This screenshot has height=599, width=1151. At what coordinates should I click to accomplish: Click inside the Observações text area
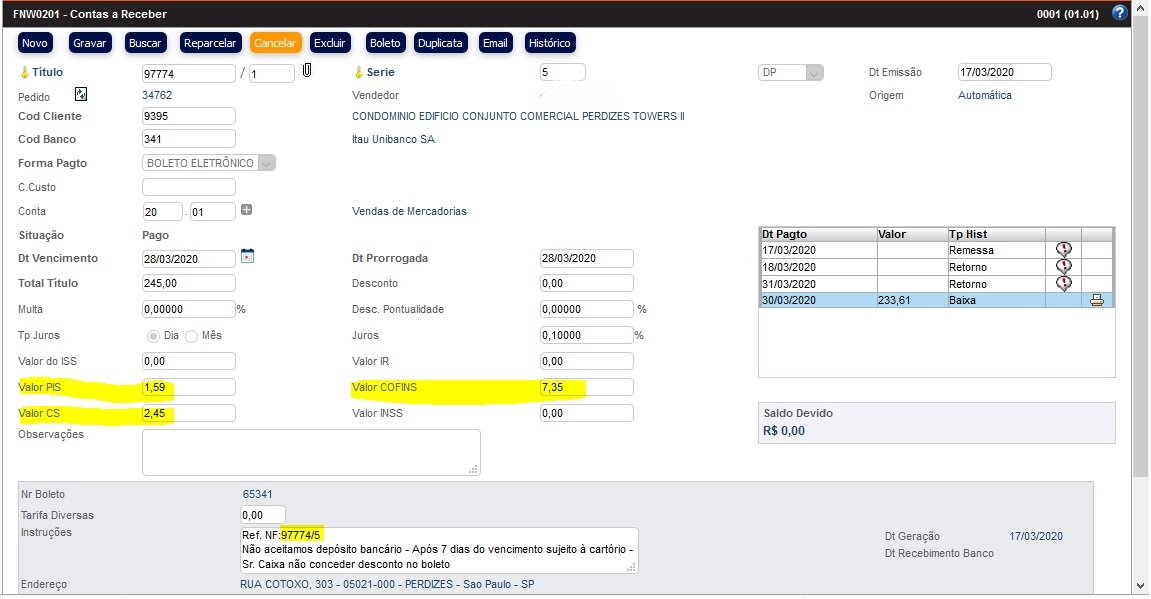(x=310, y=452)
